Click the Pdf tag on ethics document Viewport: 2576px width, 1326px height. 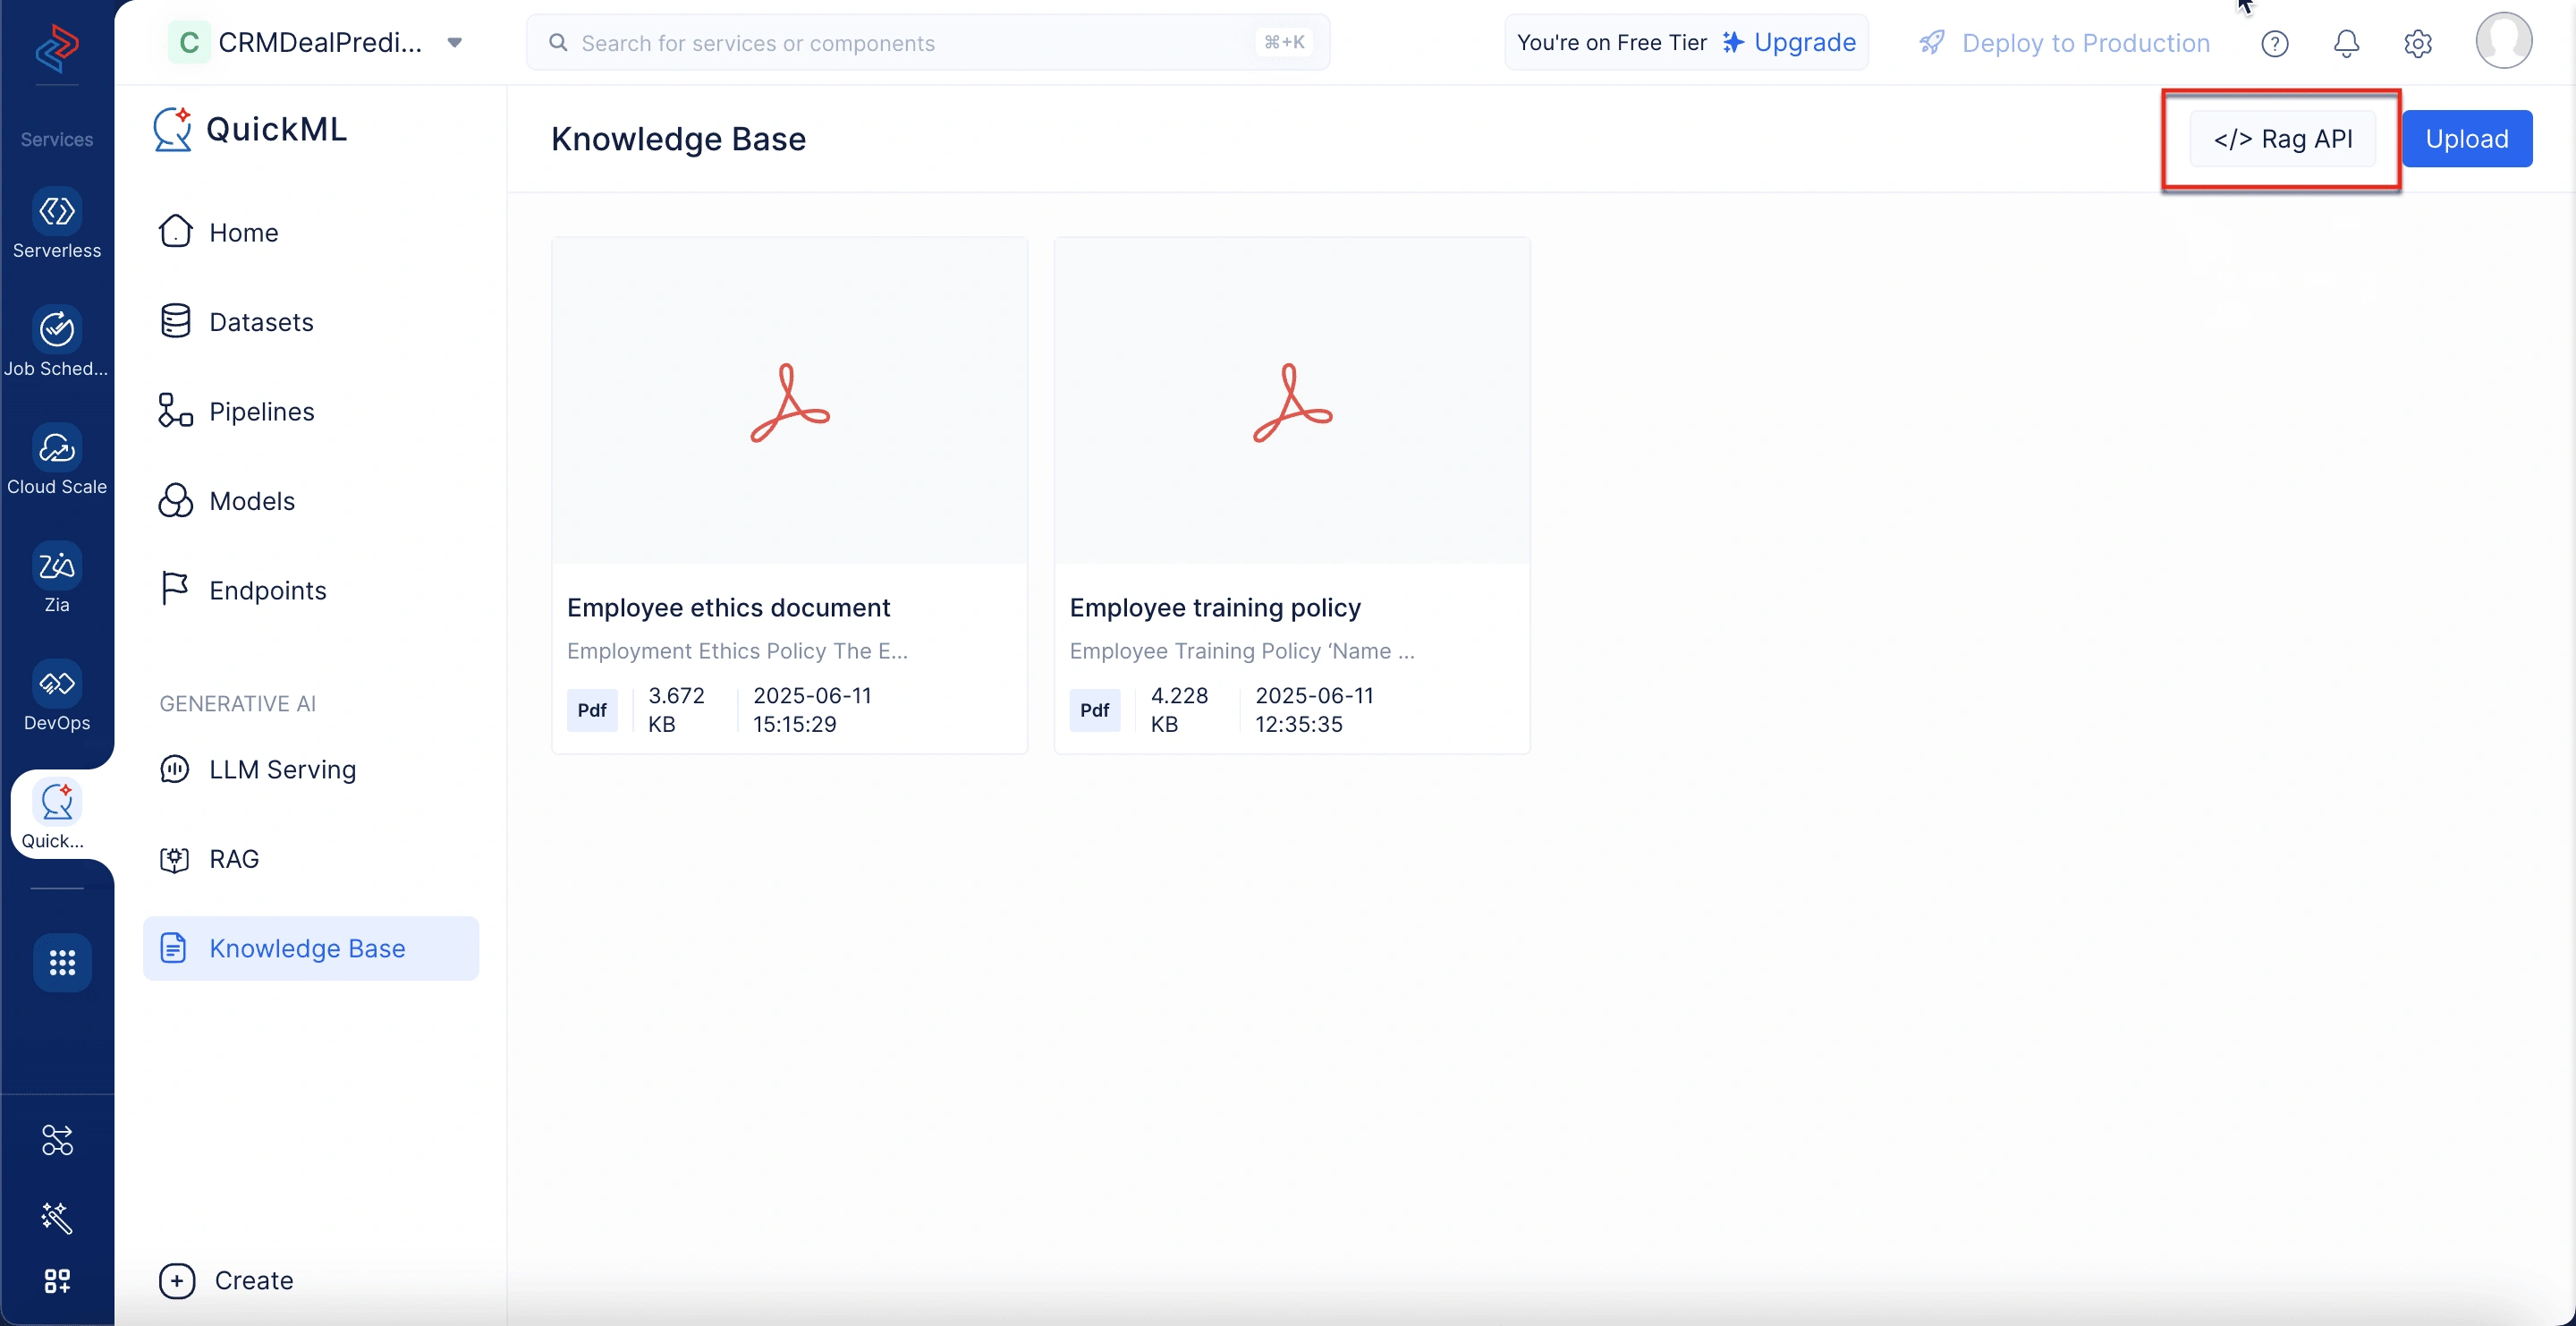pyautogui.click(x=592, y=710)
